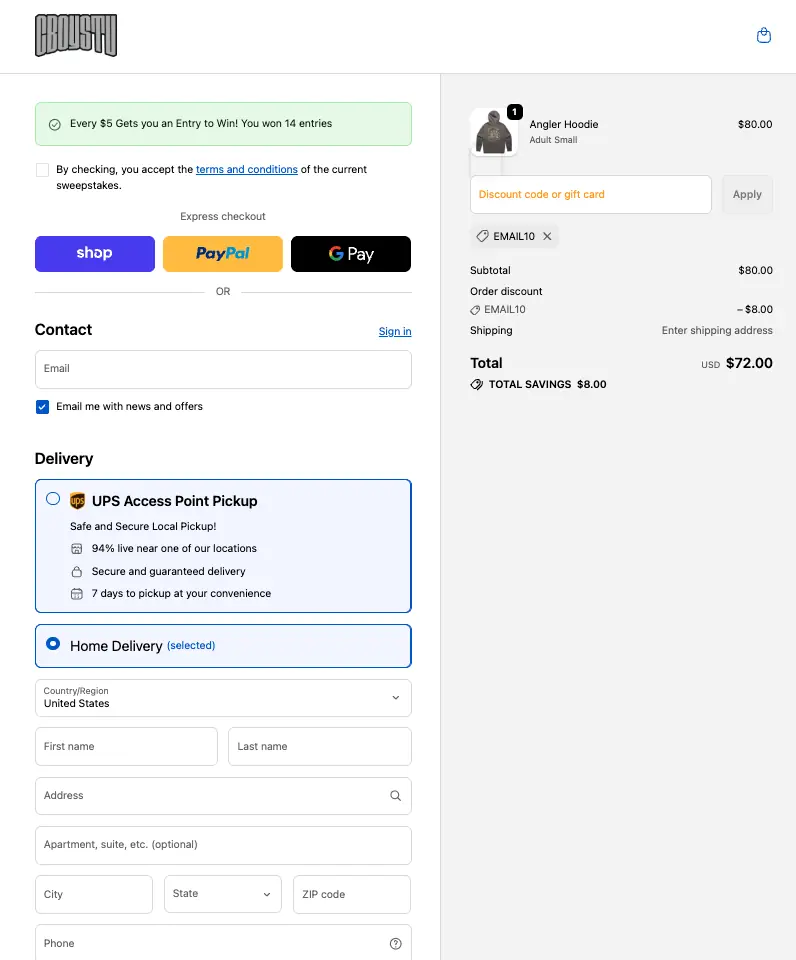The width and height of the screenshot is (796, 960).
Task: Check out with the PayPal button
Action: pos(223,254)
